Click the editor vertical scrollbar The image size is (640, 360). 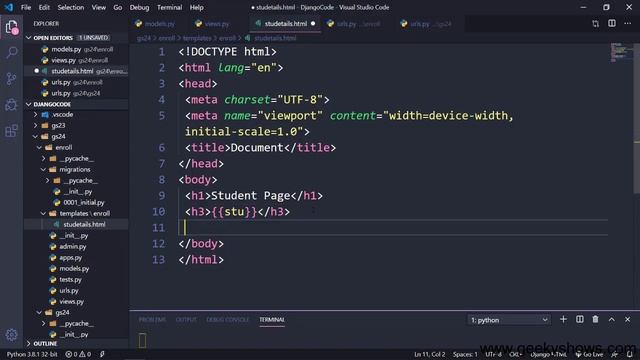tap(637, 118)
